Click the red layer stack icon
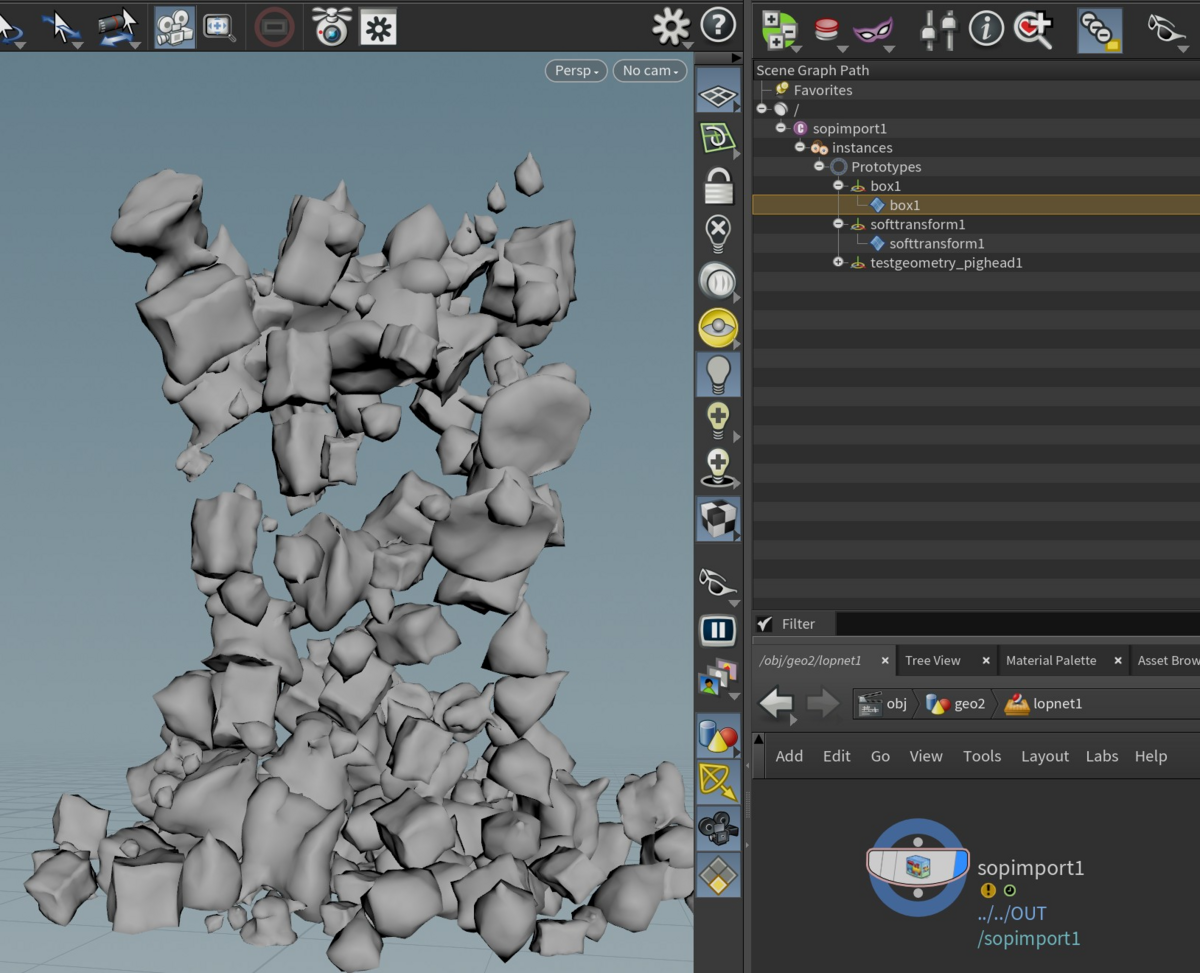Viewport: 1200px width, 973px height. tap(827, 29)
